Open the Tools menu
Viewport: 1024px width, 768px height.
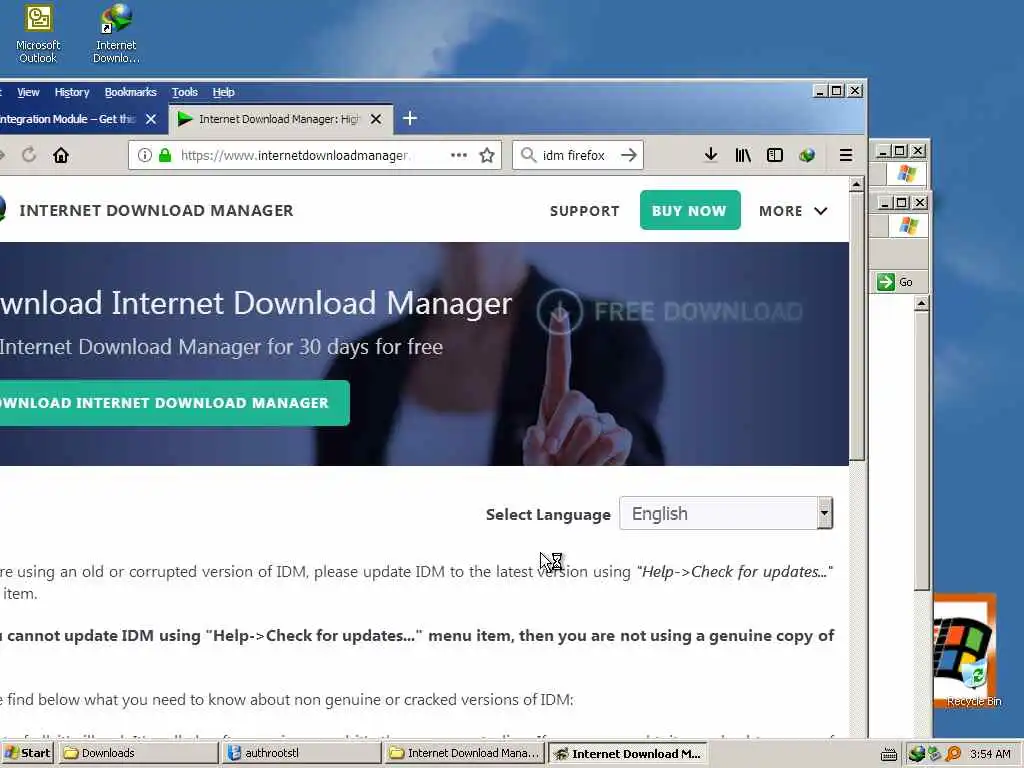click(x=185, y=92)
